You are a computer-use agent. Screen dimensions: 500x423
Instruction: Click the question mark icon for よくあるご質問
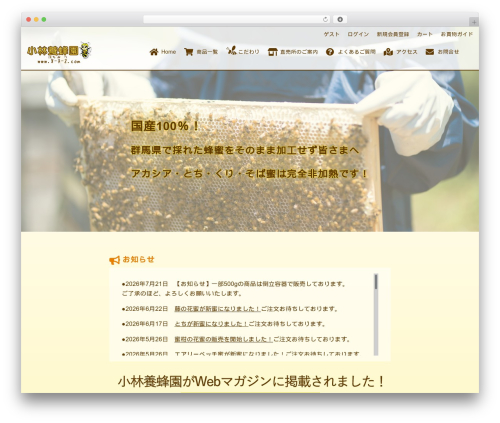tap(330, 52)
